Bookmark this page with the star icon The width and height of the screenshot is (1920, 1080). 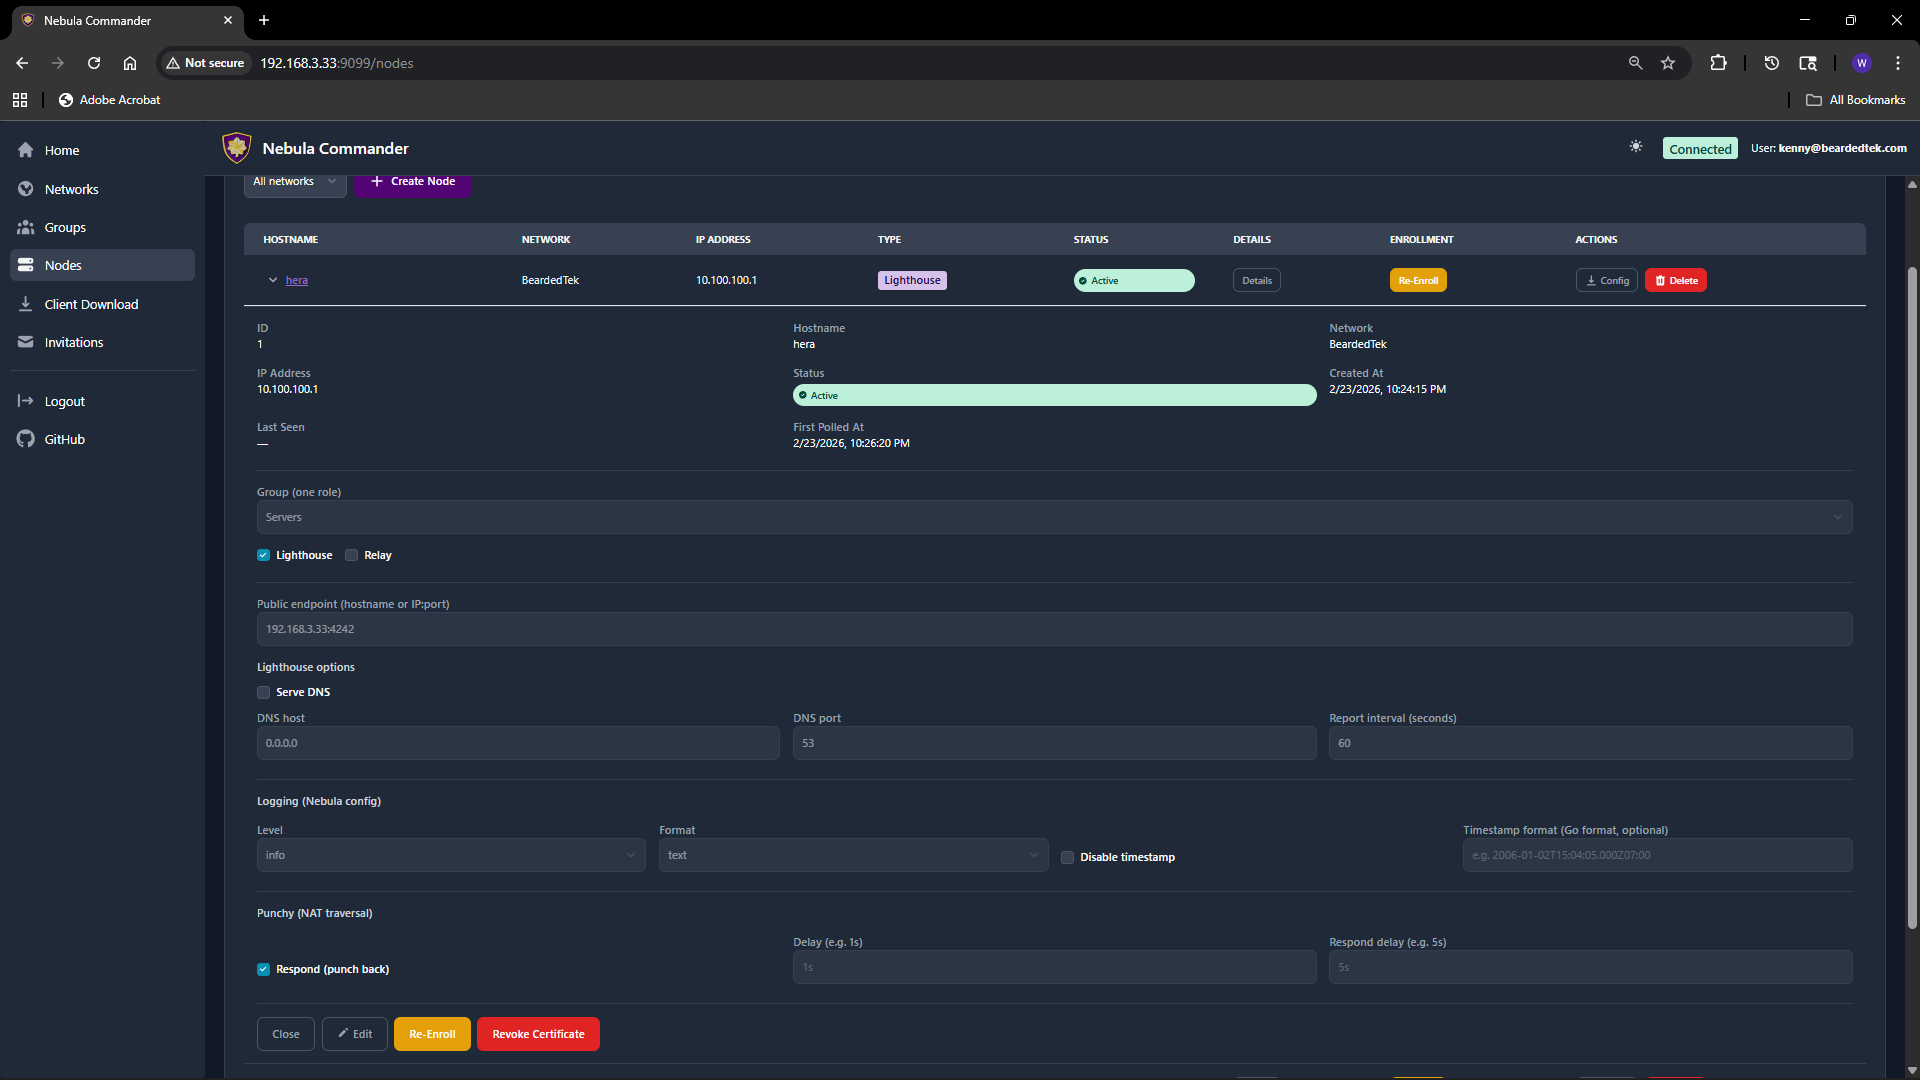(1667, 63)
